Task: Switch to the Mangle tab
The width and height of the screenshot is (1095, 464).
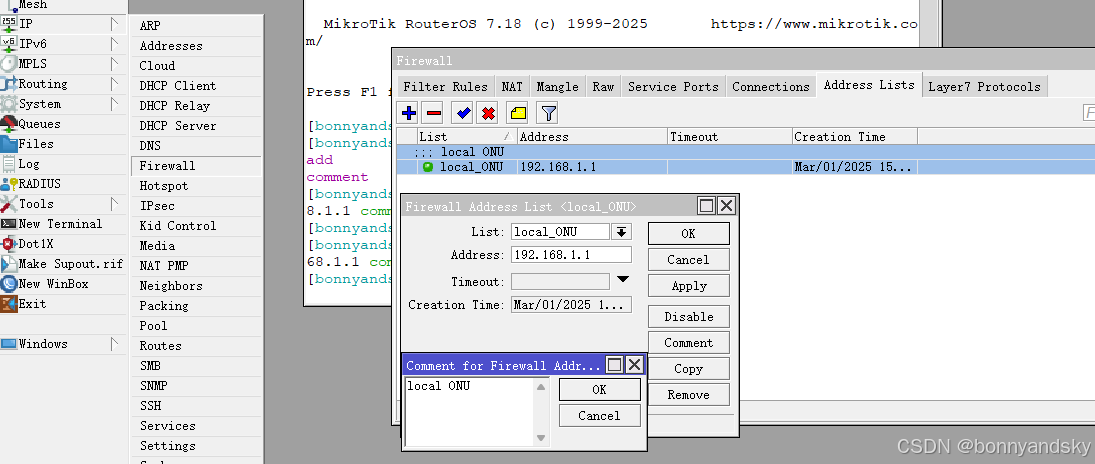Action: click(x=557, y=87)
